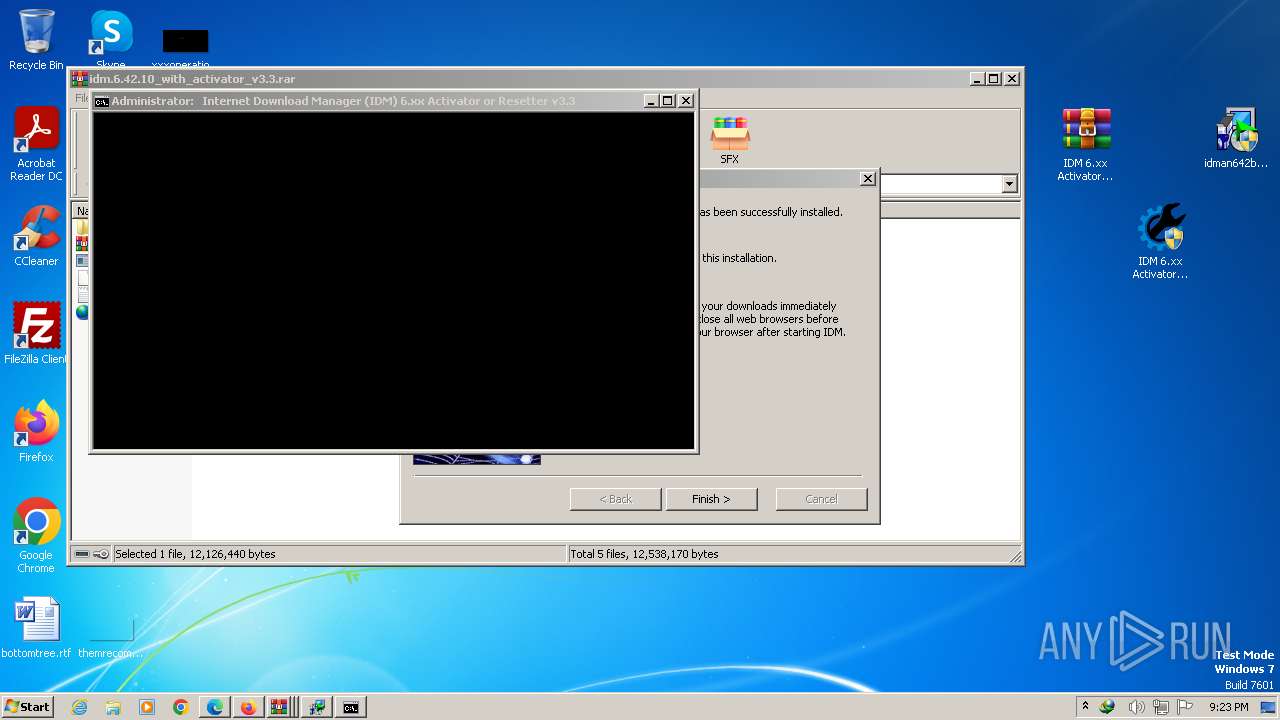Maximize the Activator command prompt window
This screenshot has height=720, width=1280.
click(x=668, y=101)
